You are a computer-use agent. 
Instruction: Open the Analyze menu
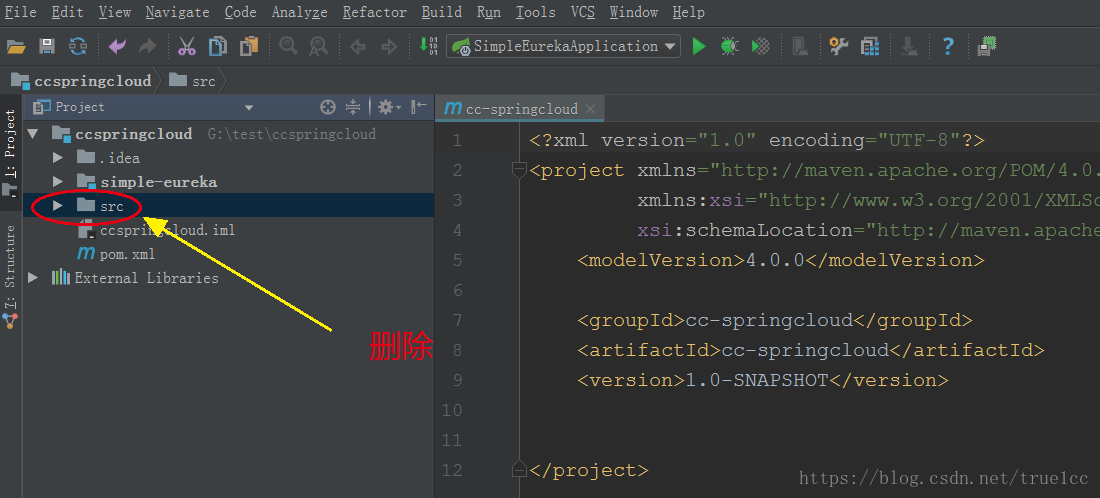click(x=300, y=12)
